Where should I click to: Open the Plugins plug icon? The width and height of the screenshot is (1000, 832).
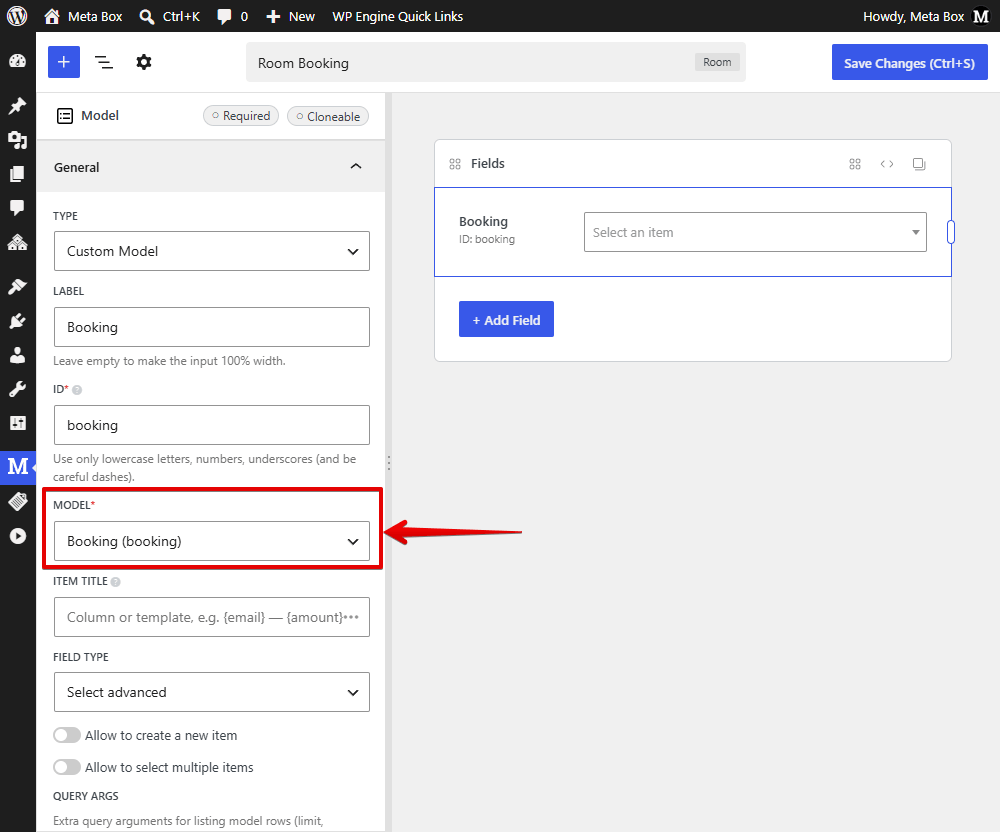click(17, 321)
